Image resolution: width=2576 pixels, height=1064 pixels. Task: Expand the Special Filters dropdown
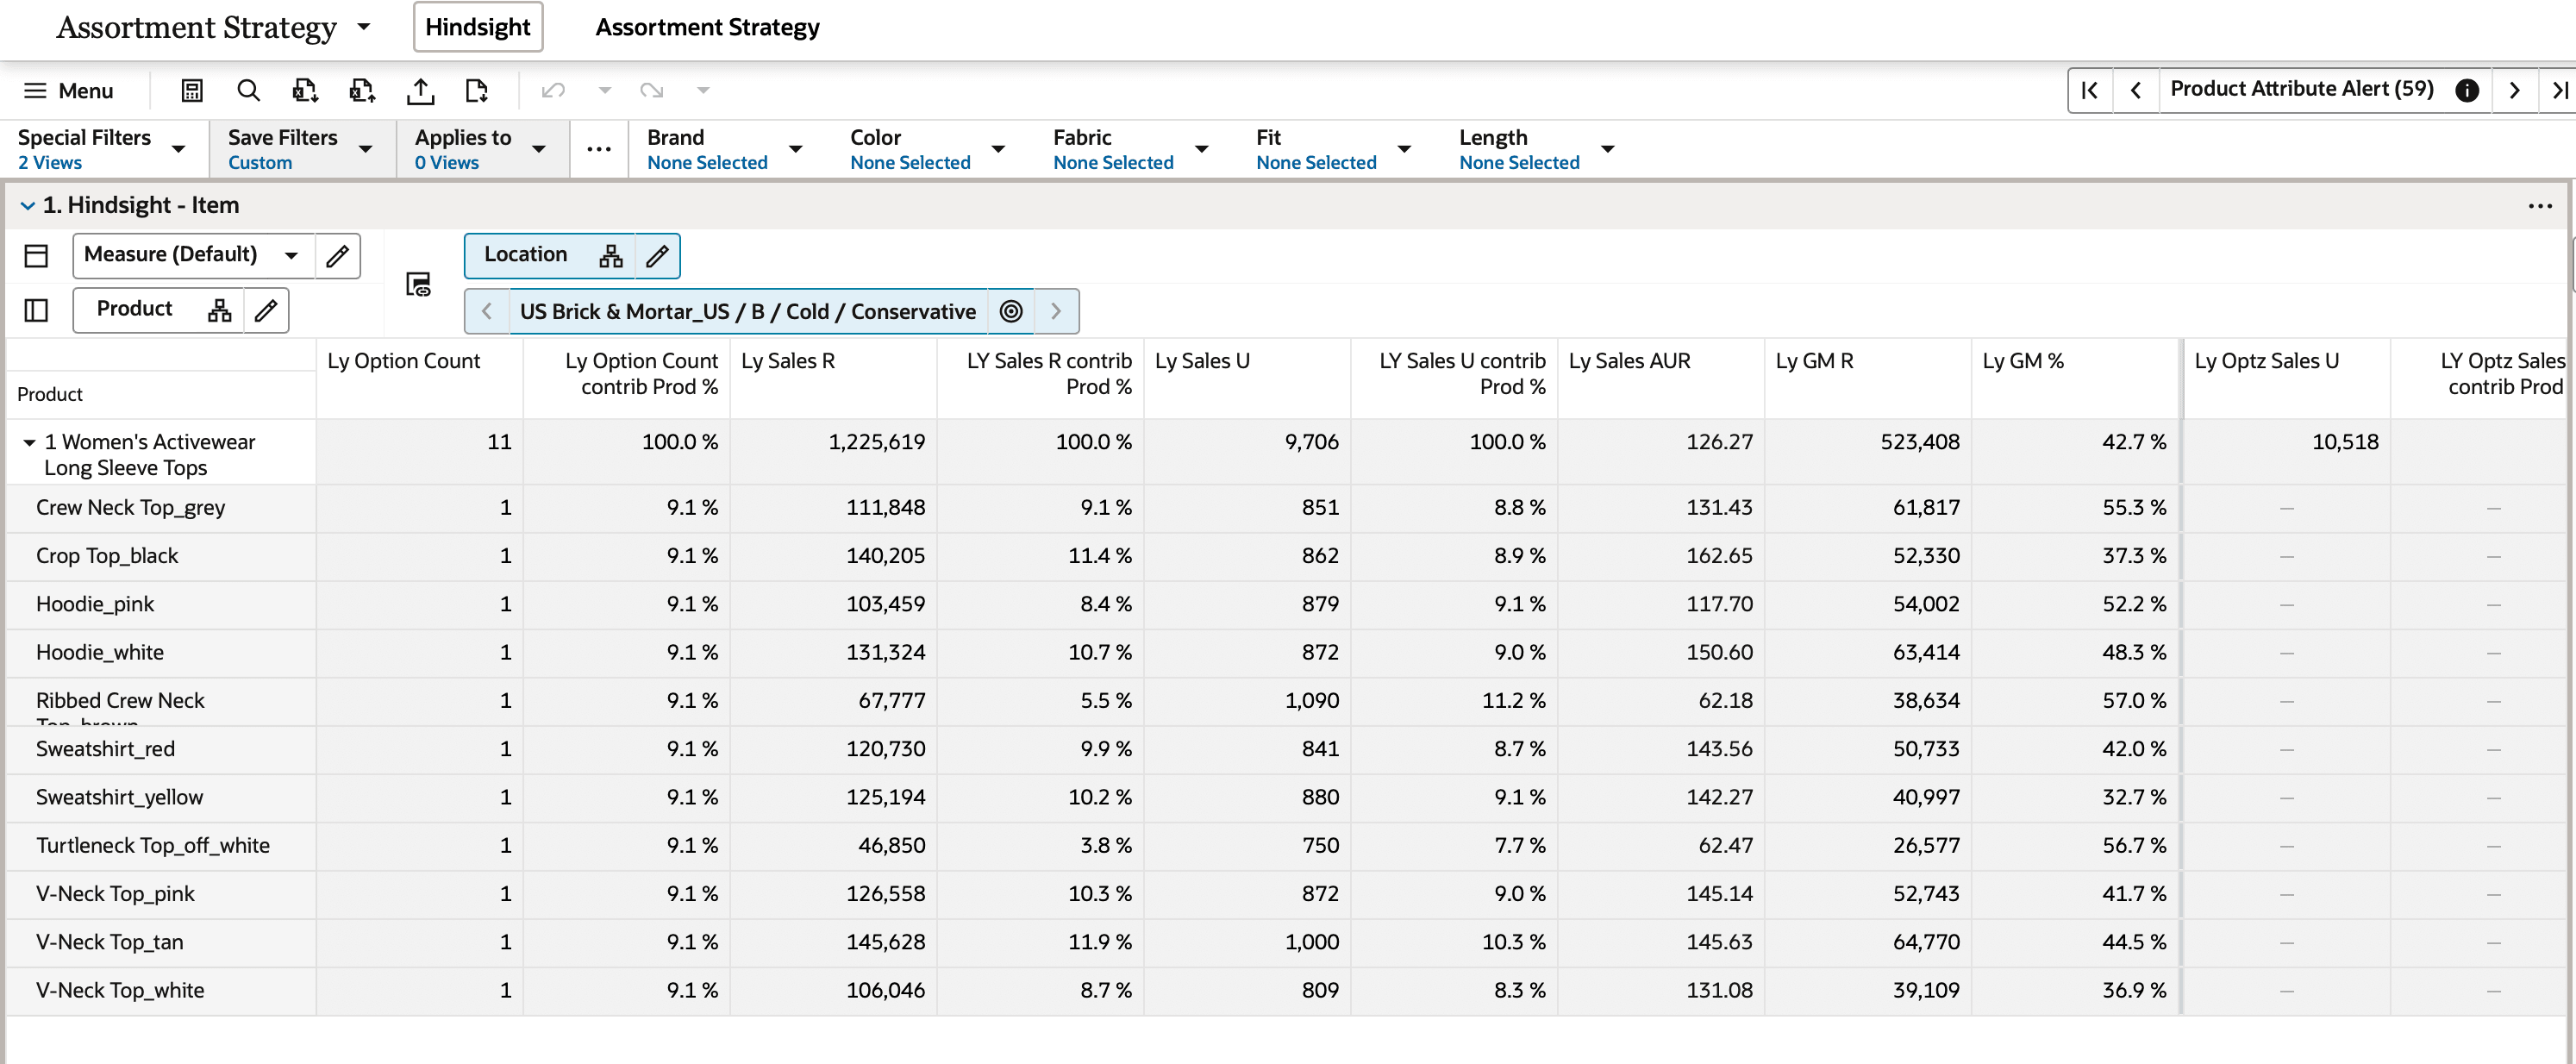point(179,149)
